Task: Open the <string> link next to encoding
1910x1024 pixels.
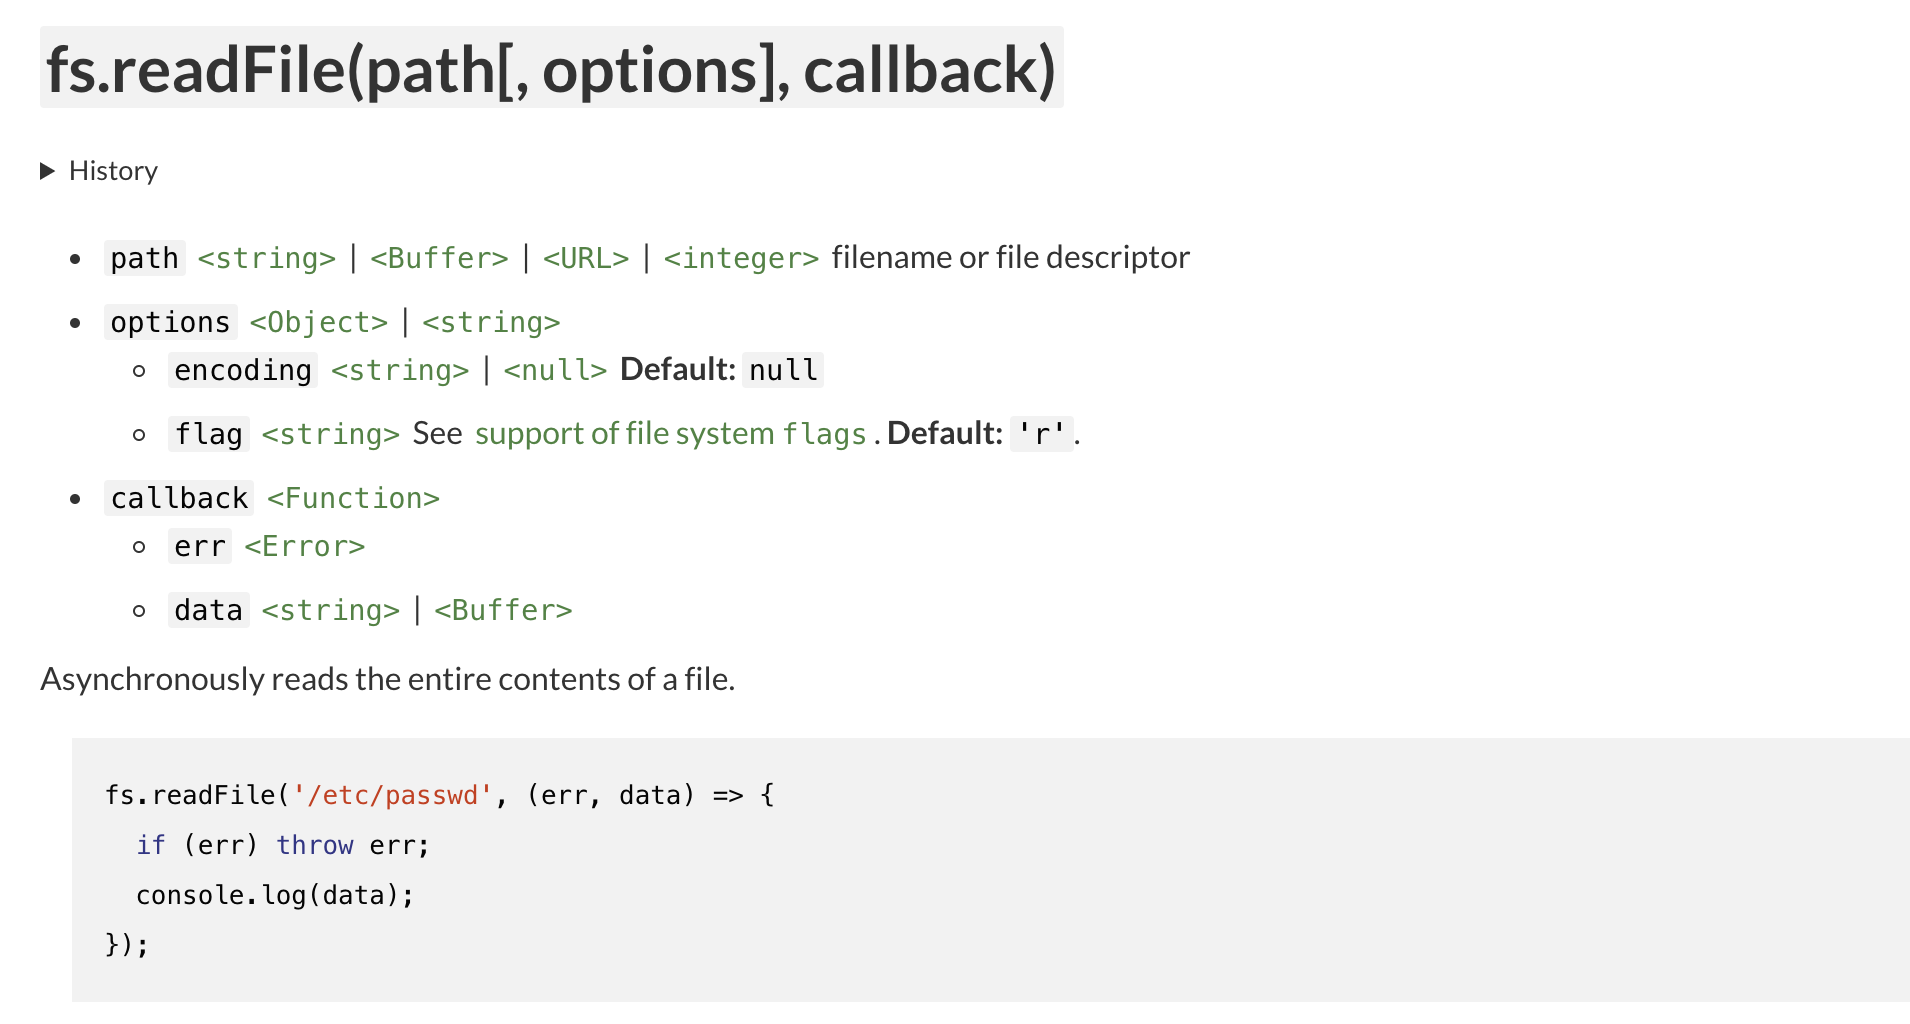Action: (x=400, y=370)
